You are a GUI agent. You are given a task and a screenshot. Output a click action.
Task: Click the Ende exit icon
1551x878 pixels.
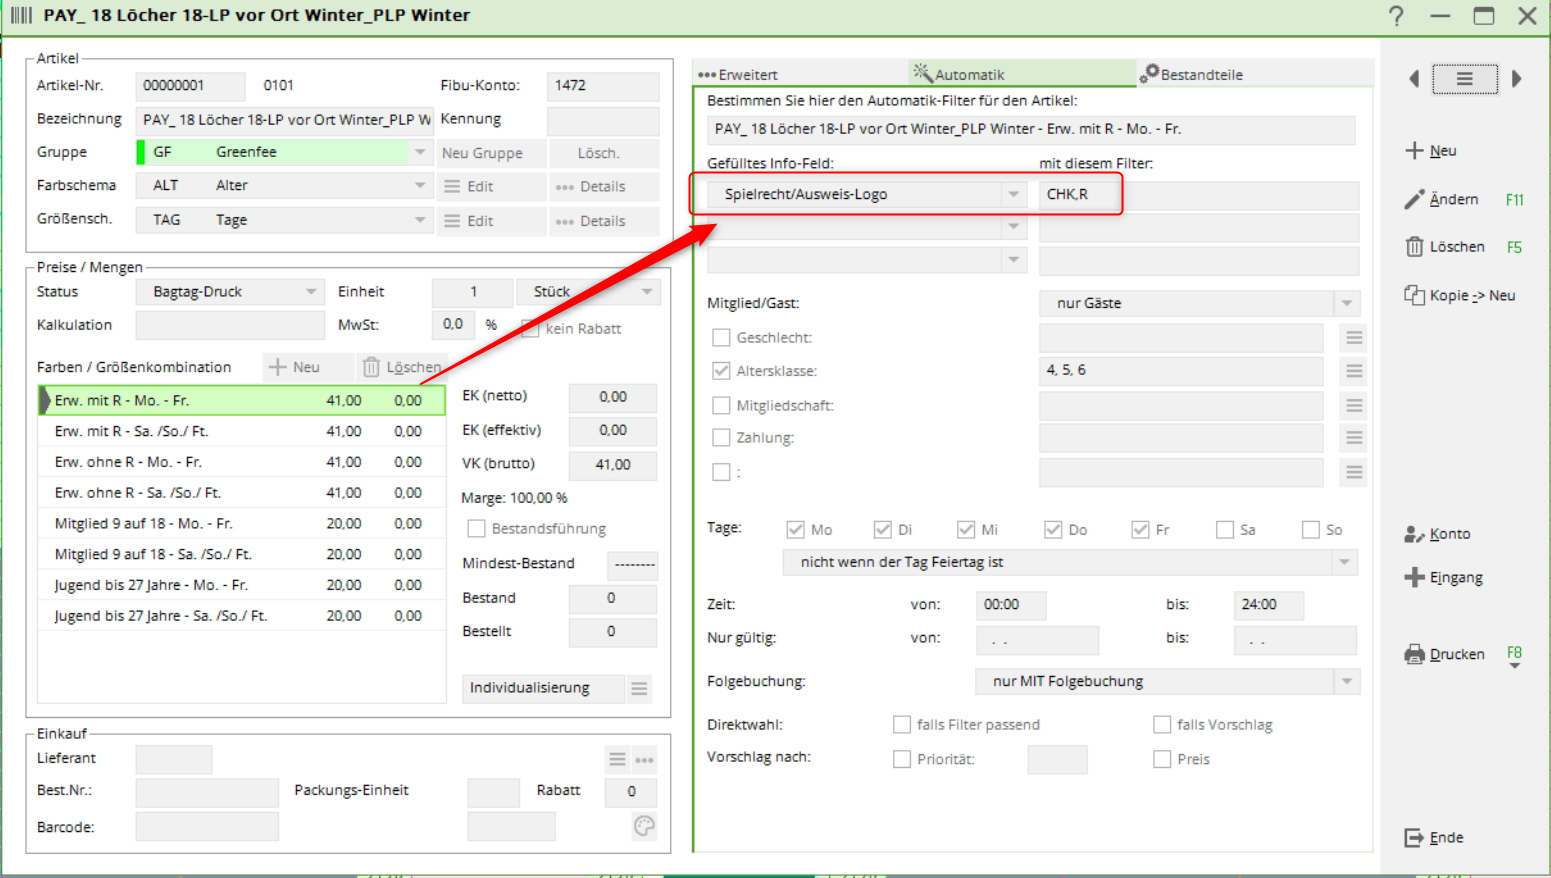coord(1414,838)
